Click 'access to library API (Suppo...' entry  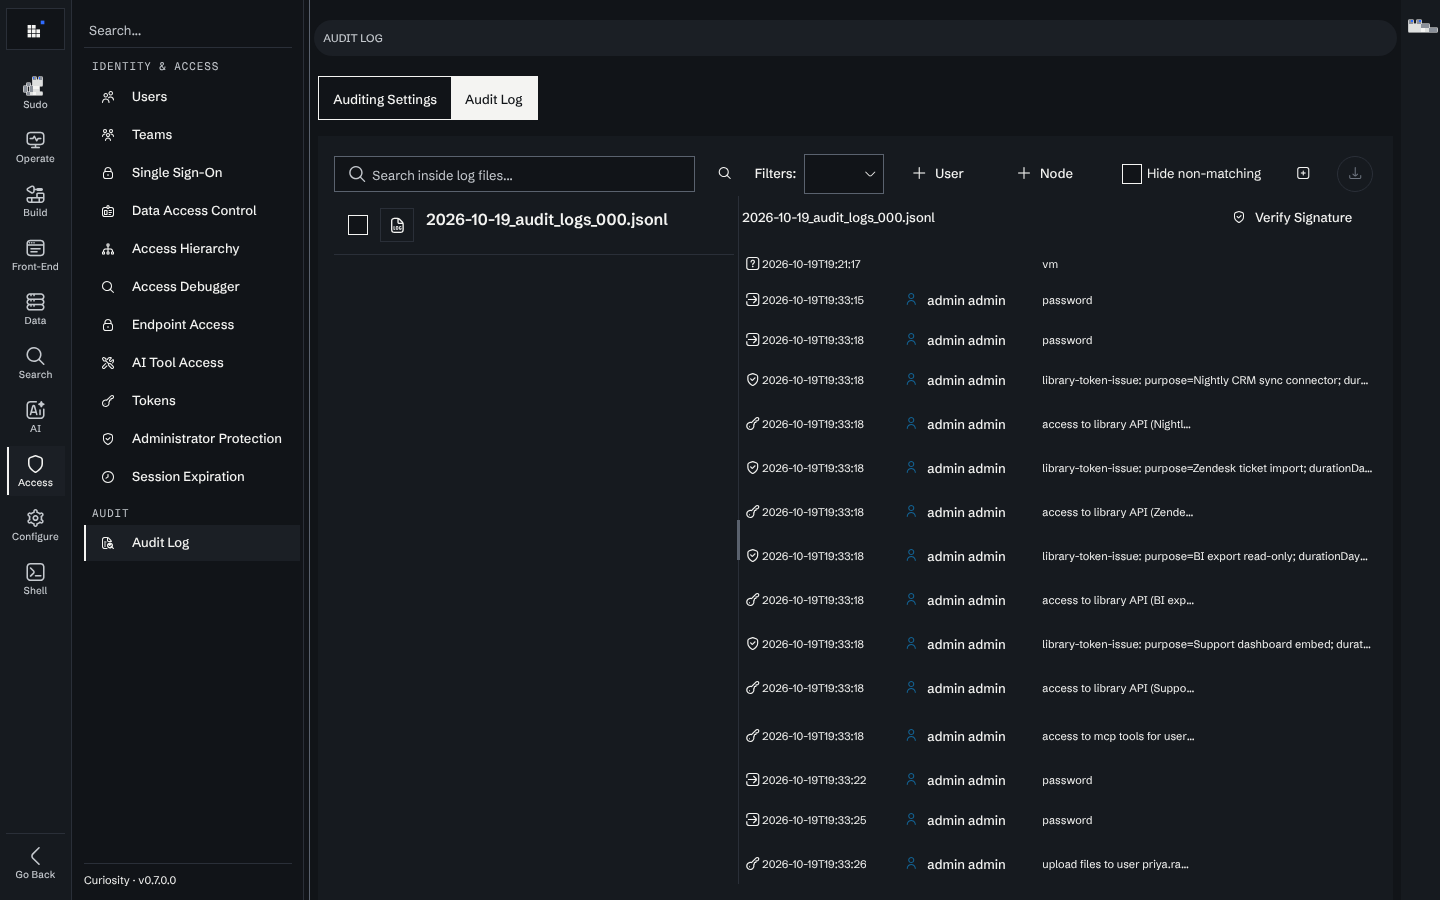(x=1118, y=688)
